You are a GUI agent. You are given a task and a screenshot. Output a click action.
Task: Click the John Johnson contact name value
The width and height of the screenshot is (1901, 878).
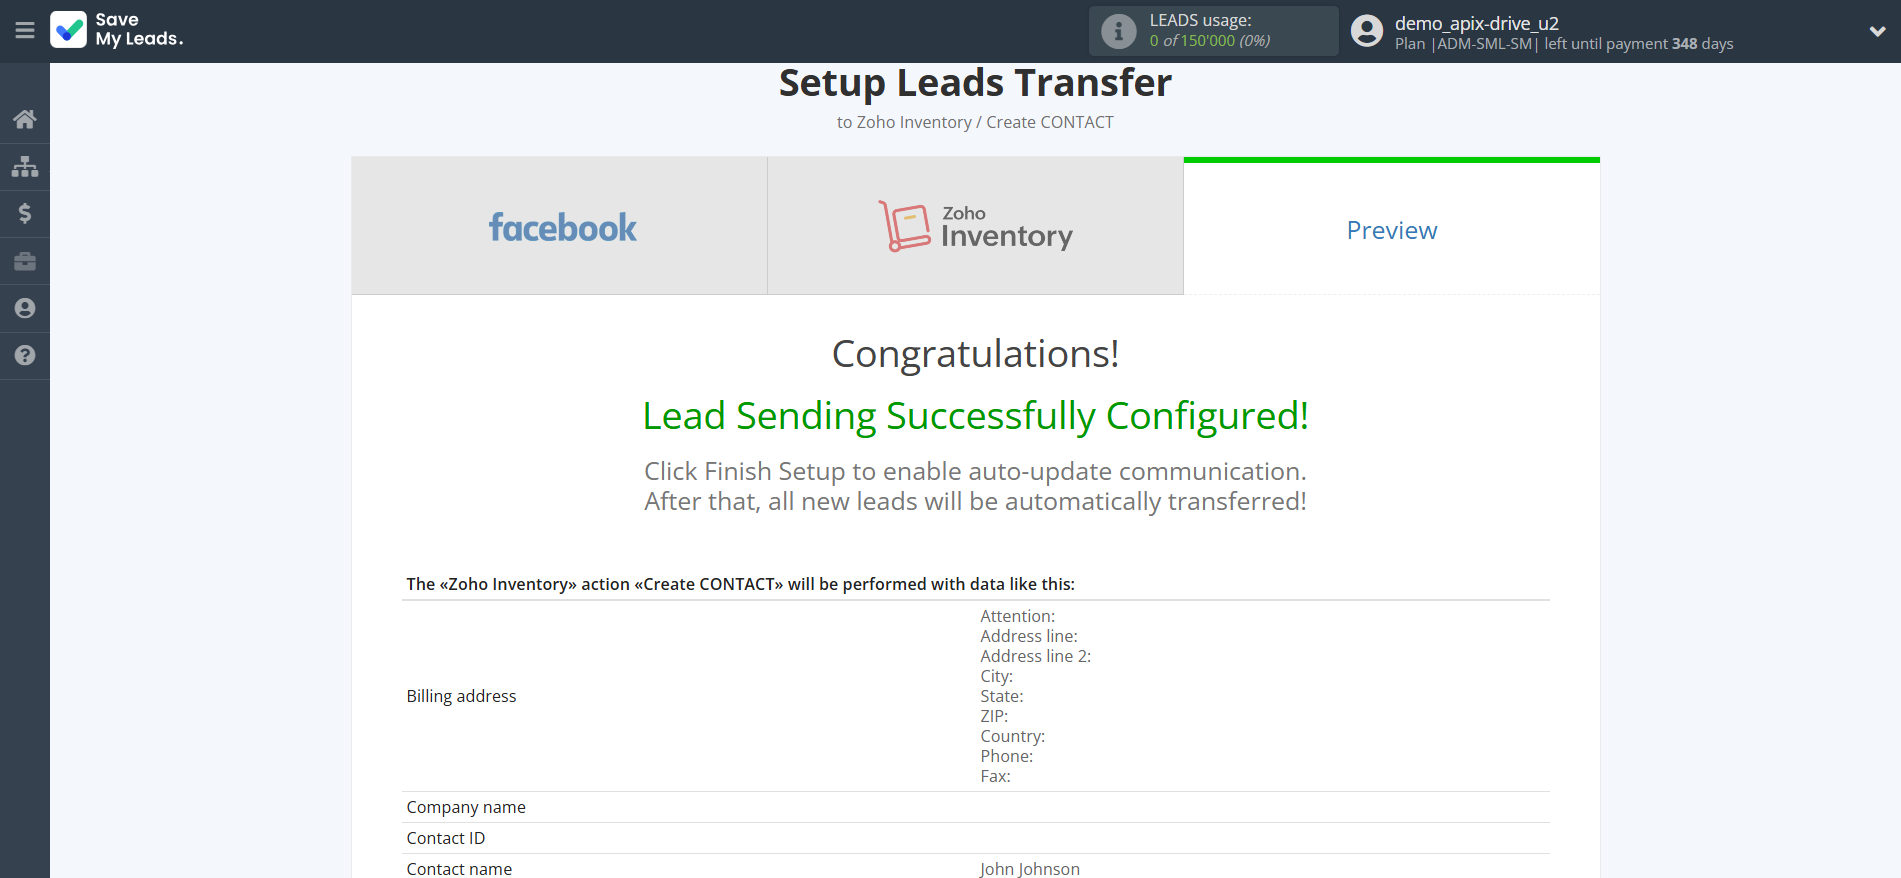tap(1029, 869)
